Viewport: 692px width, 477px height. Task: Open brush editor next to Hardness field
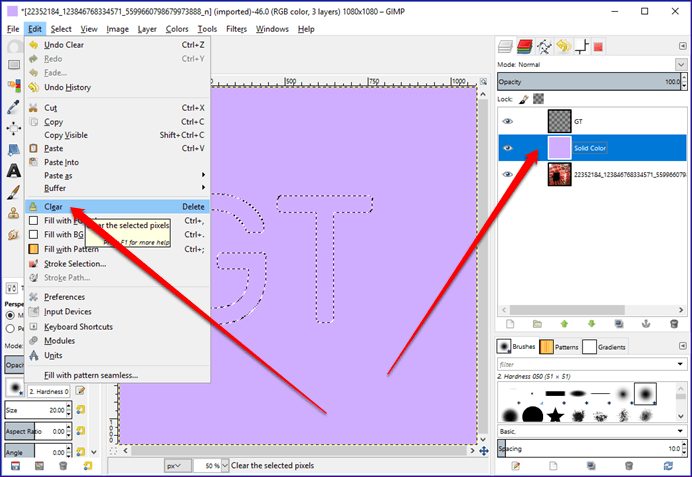pos(80,391)
